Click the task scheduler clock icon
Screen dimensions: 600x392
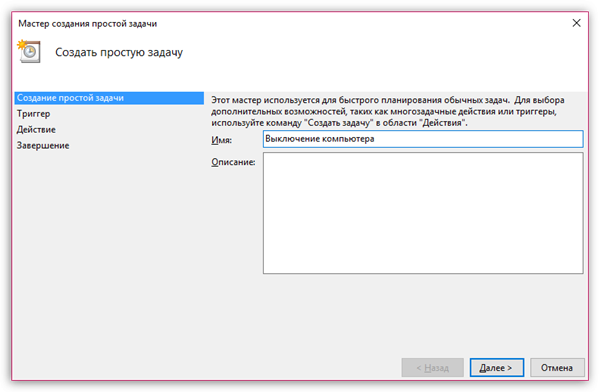[29, 51]
